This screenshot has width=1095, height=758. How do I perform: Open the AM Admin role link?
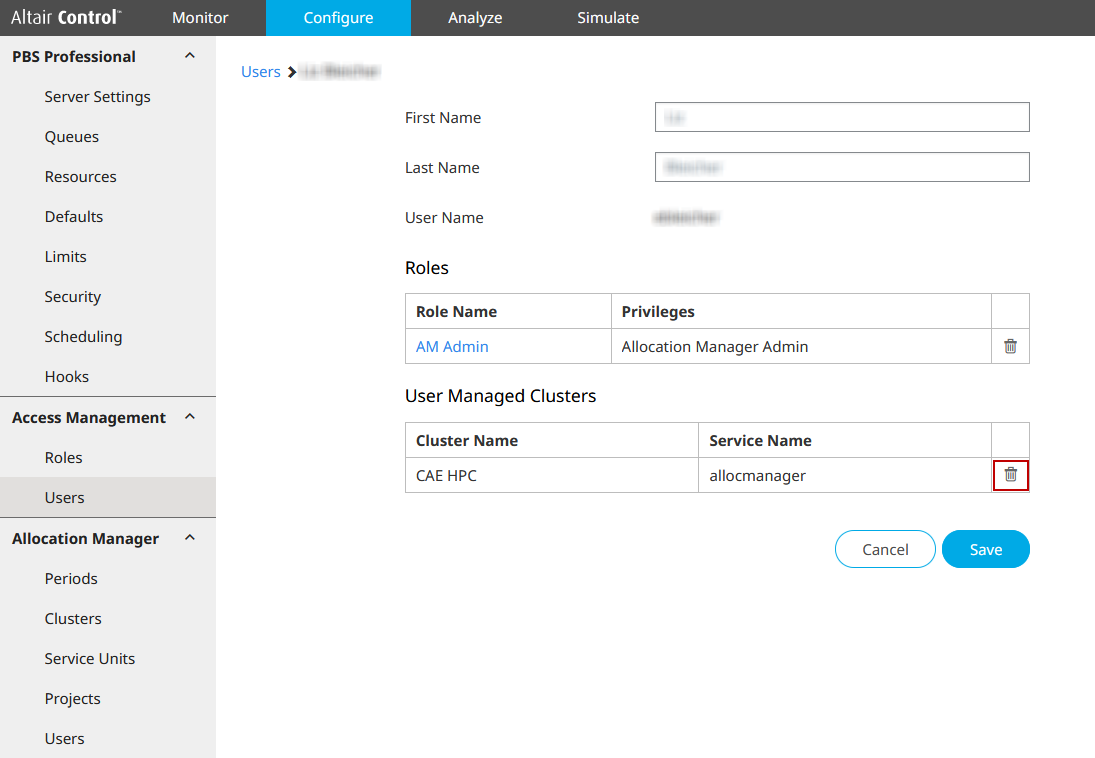point(452,347)
